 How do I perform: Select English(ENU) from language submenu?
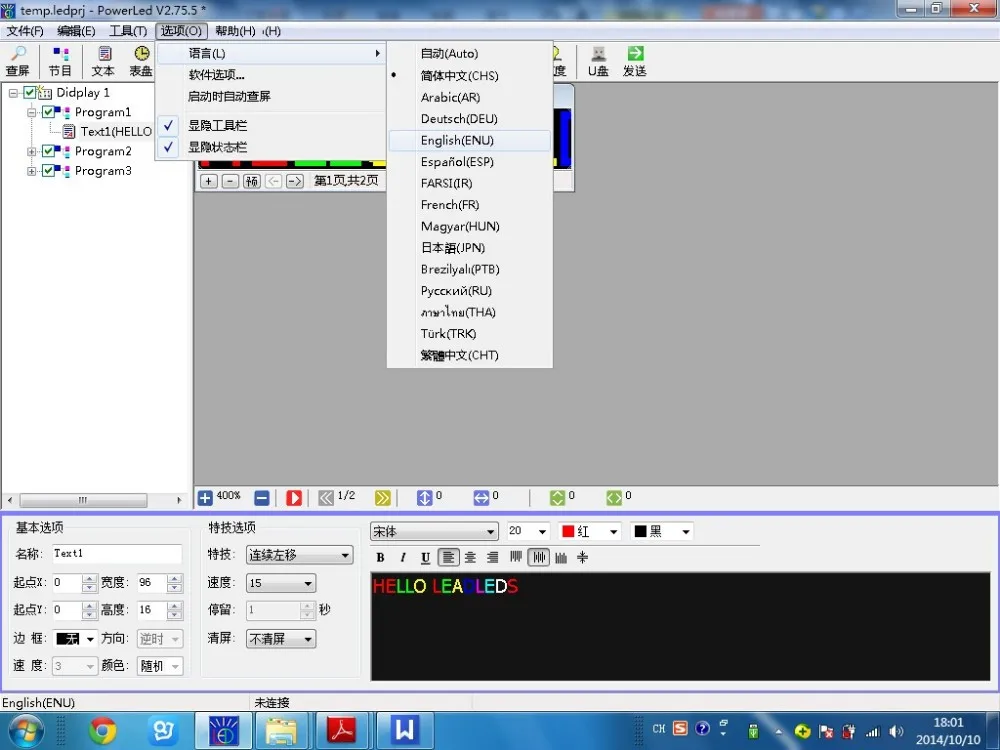[457, 141]
